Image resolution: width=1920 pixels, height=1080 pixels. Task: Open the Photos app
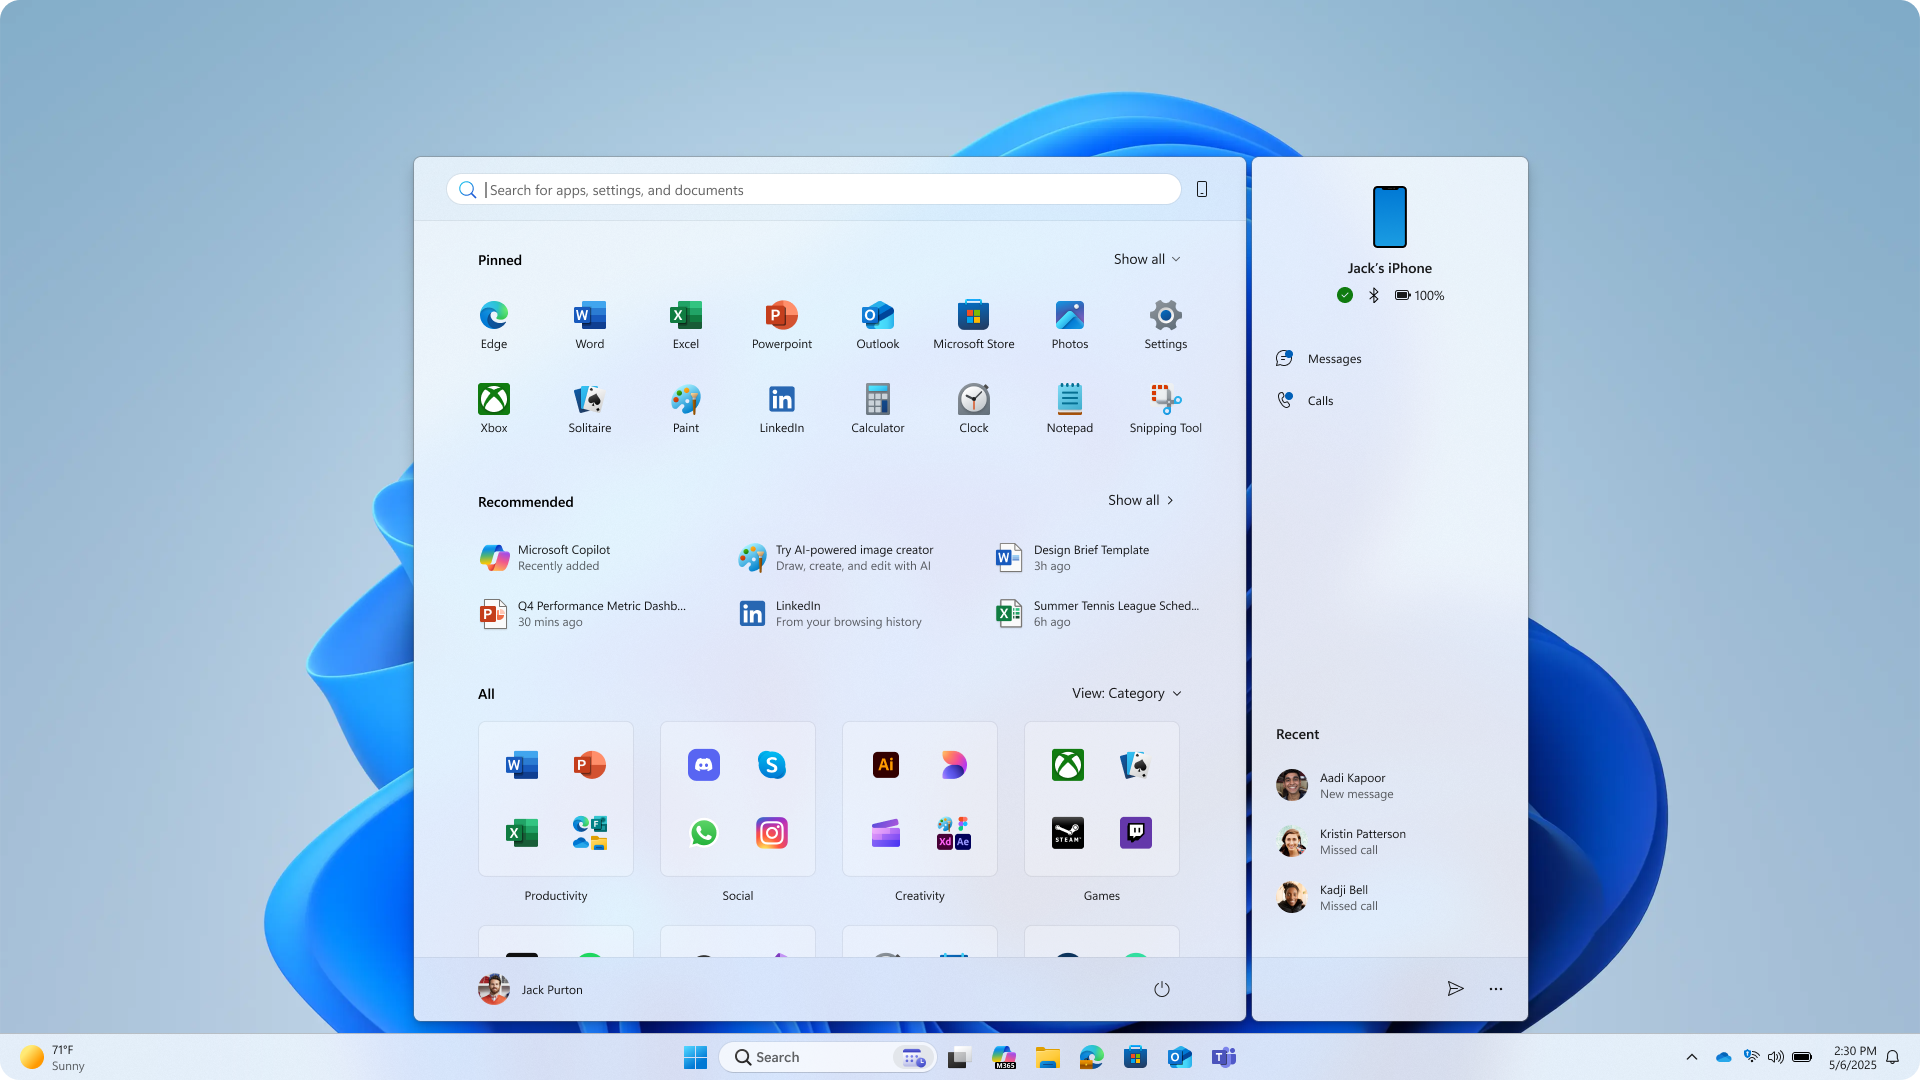[x=1069, y=324]
